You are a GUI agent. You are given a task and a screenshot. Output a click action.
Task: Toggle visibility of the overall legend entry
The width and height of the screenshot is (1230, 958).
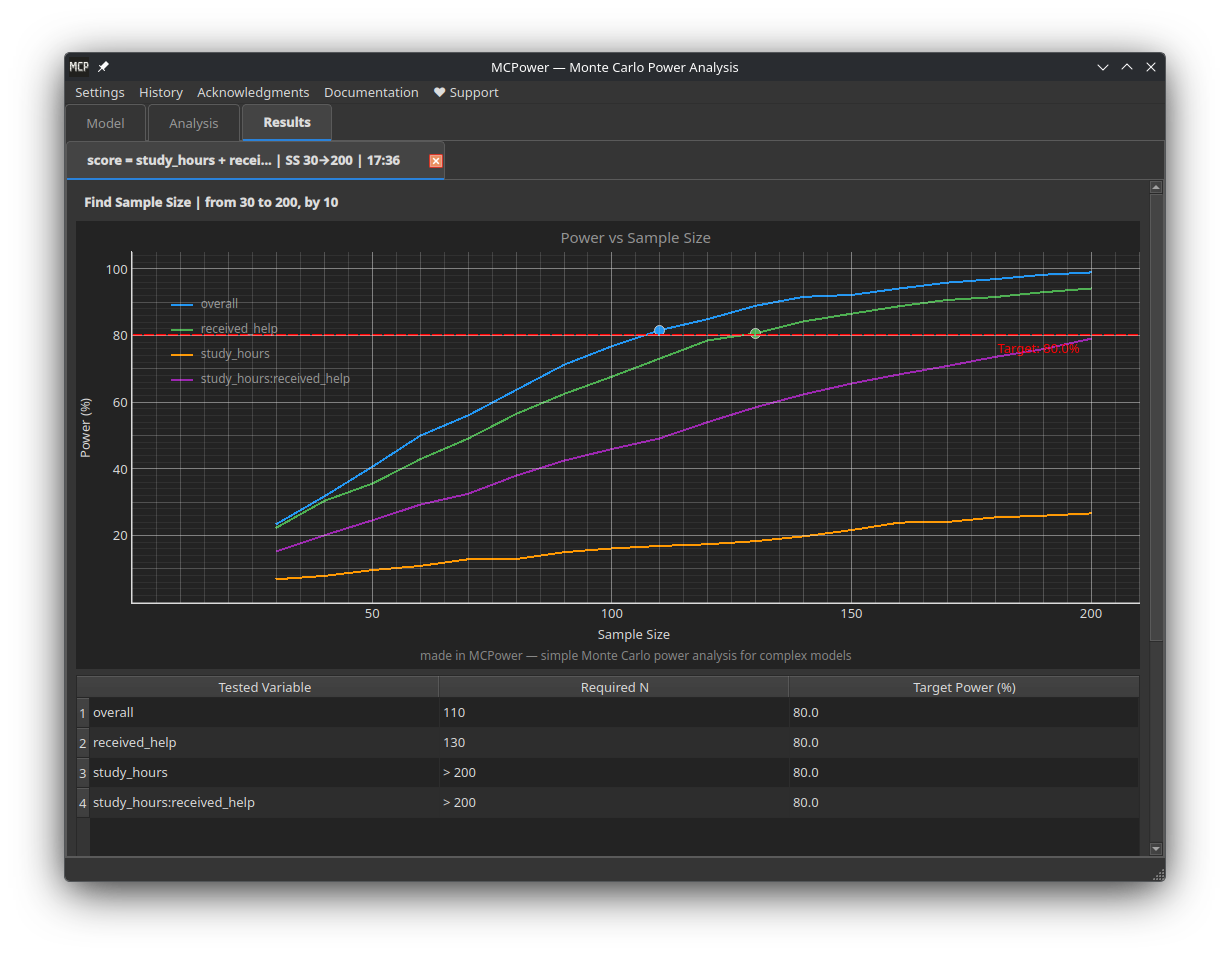tap(220, 303)
